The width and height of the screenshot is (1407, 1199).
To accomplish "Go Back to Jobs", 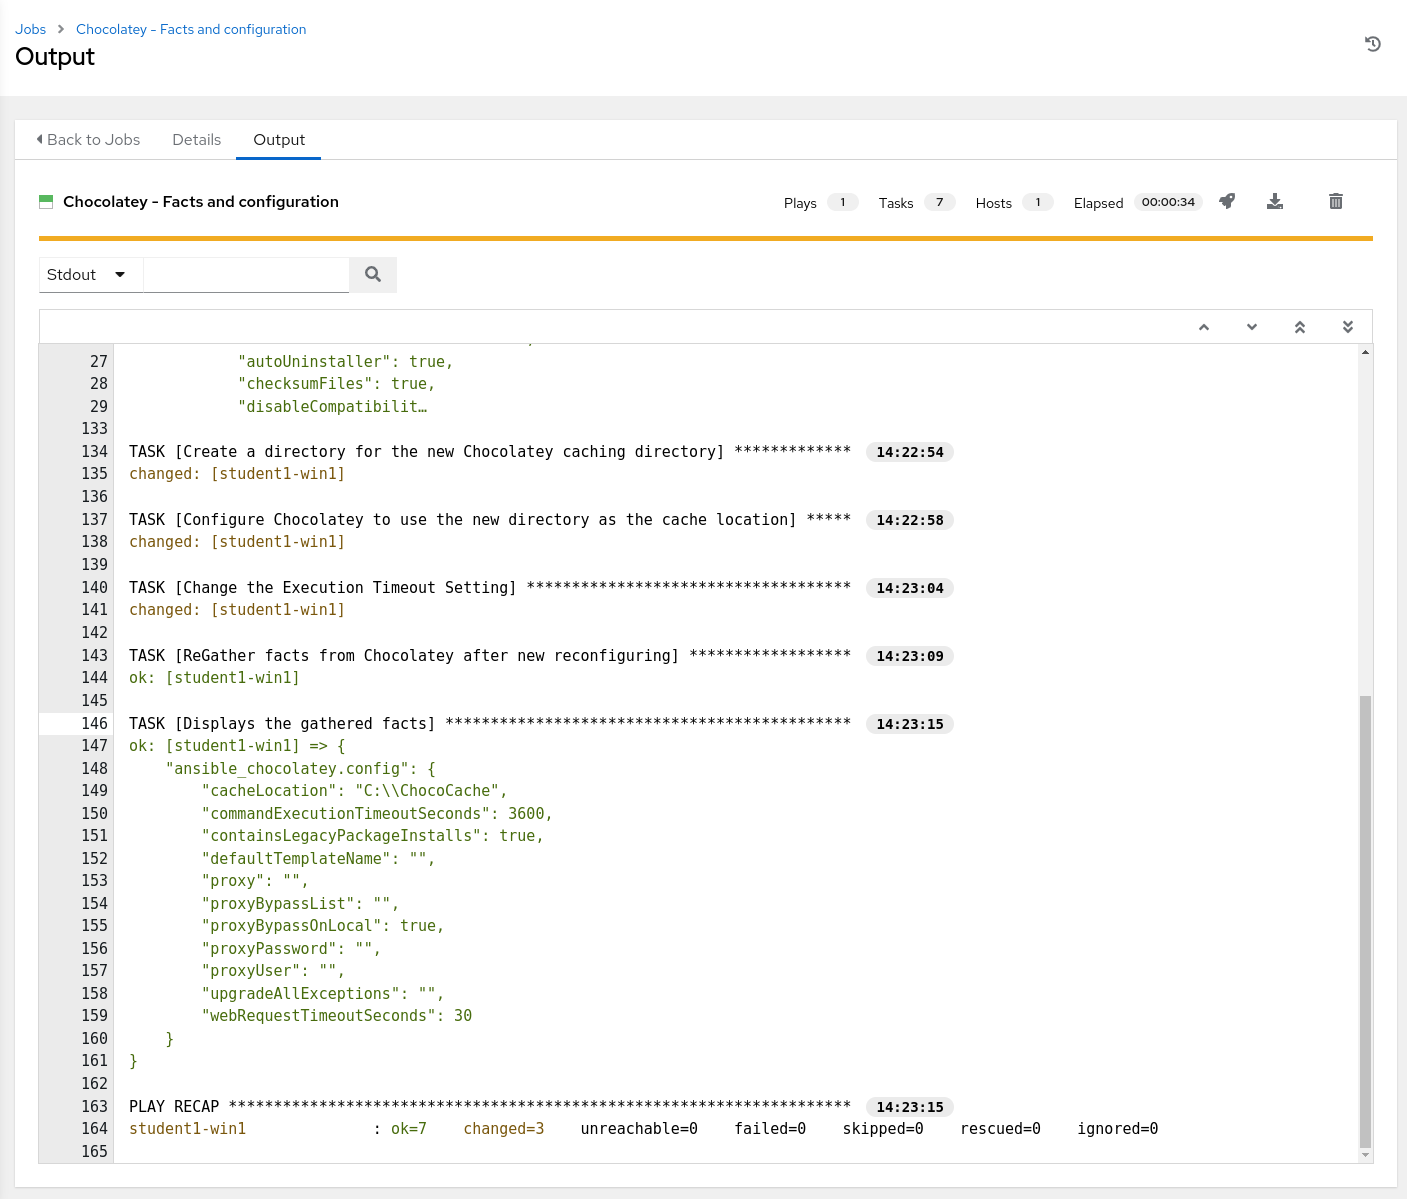I will tap(88, 140).
